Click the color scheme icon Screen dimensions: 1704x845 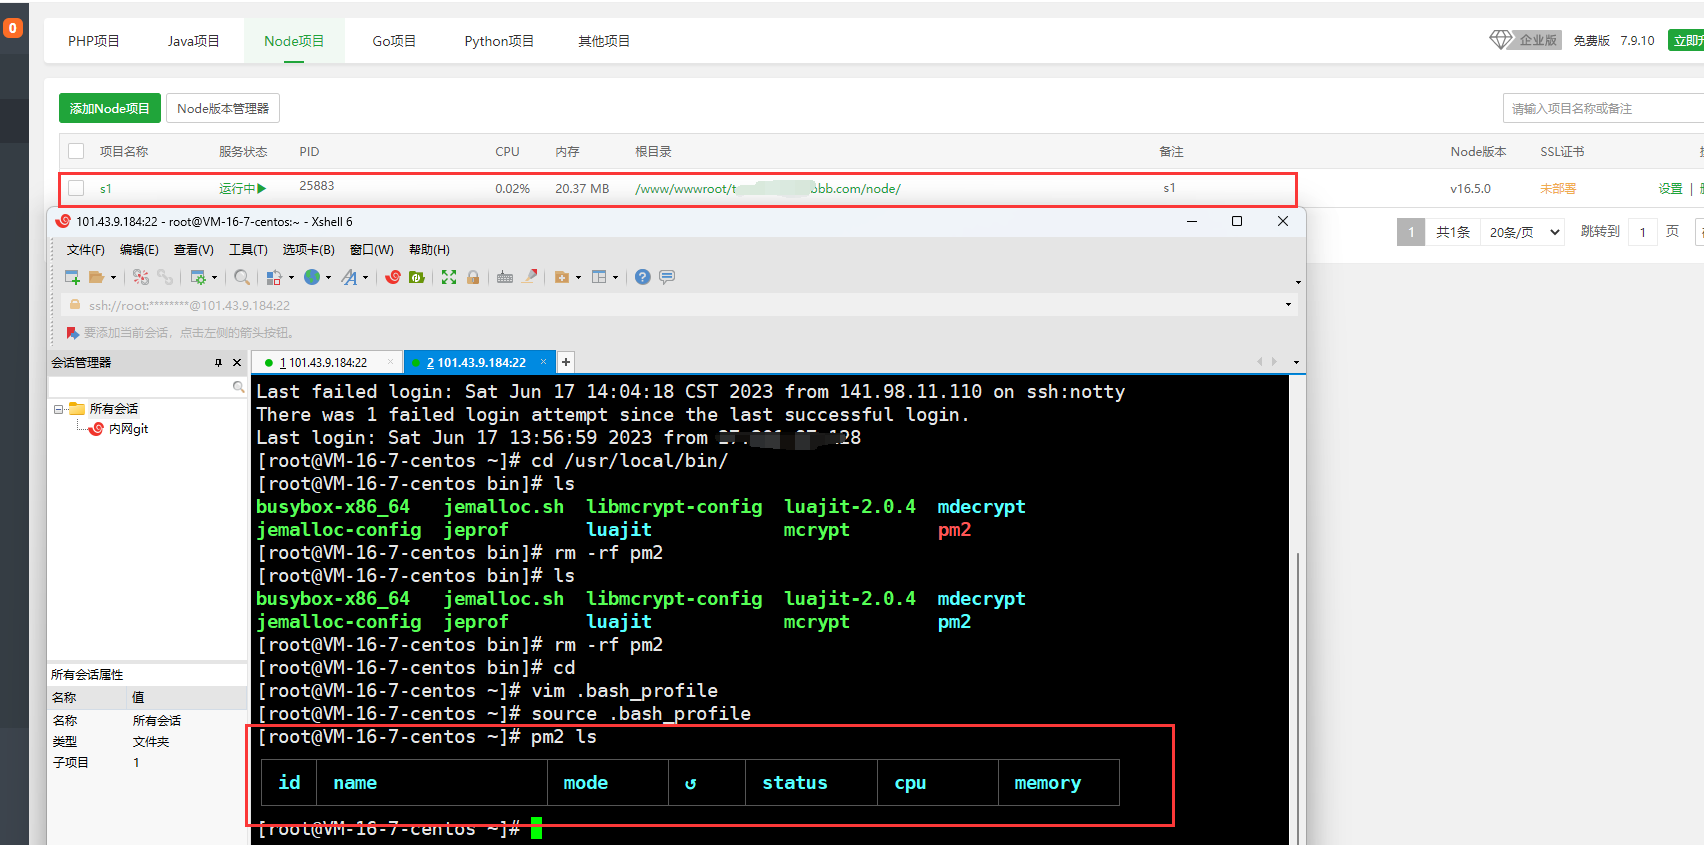pyautogui.click(x=274, y=277)
